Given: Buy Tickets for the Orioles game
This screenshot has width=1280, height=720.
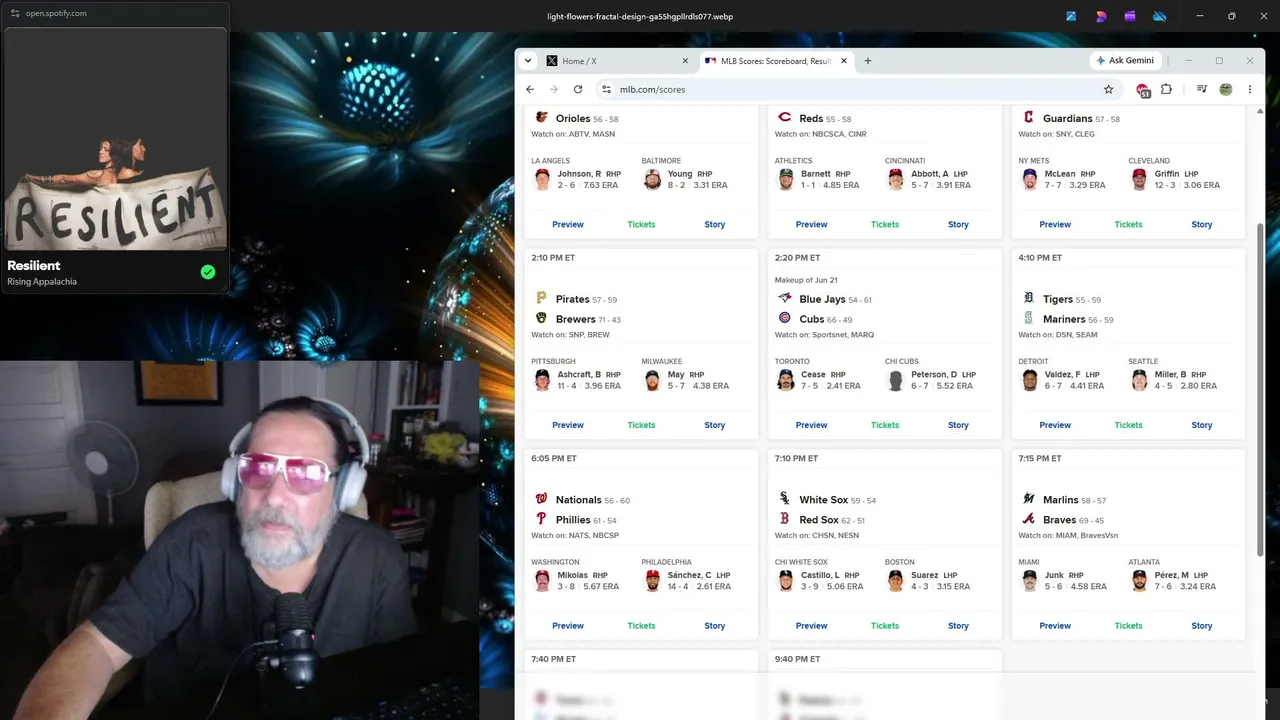Looking at the screenshot, I should click(641, 224).
